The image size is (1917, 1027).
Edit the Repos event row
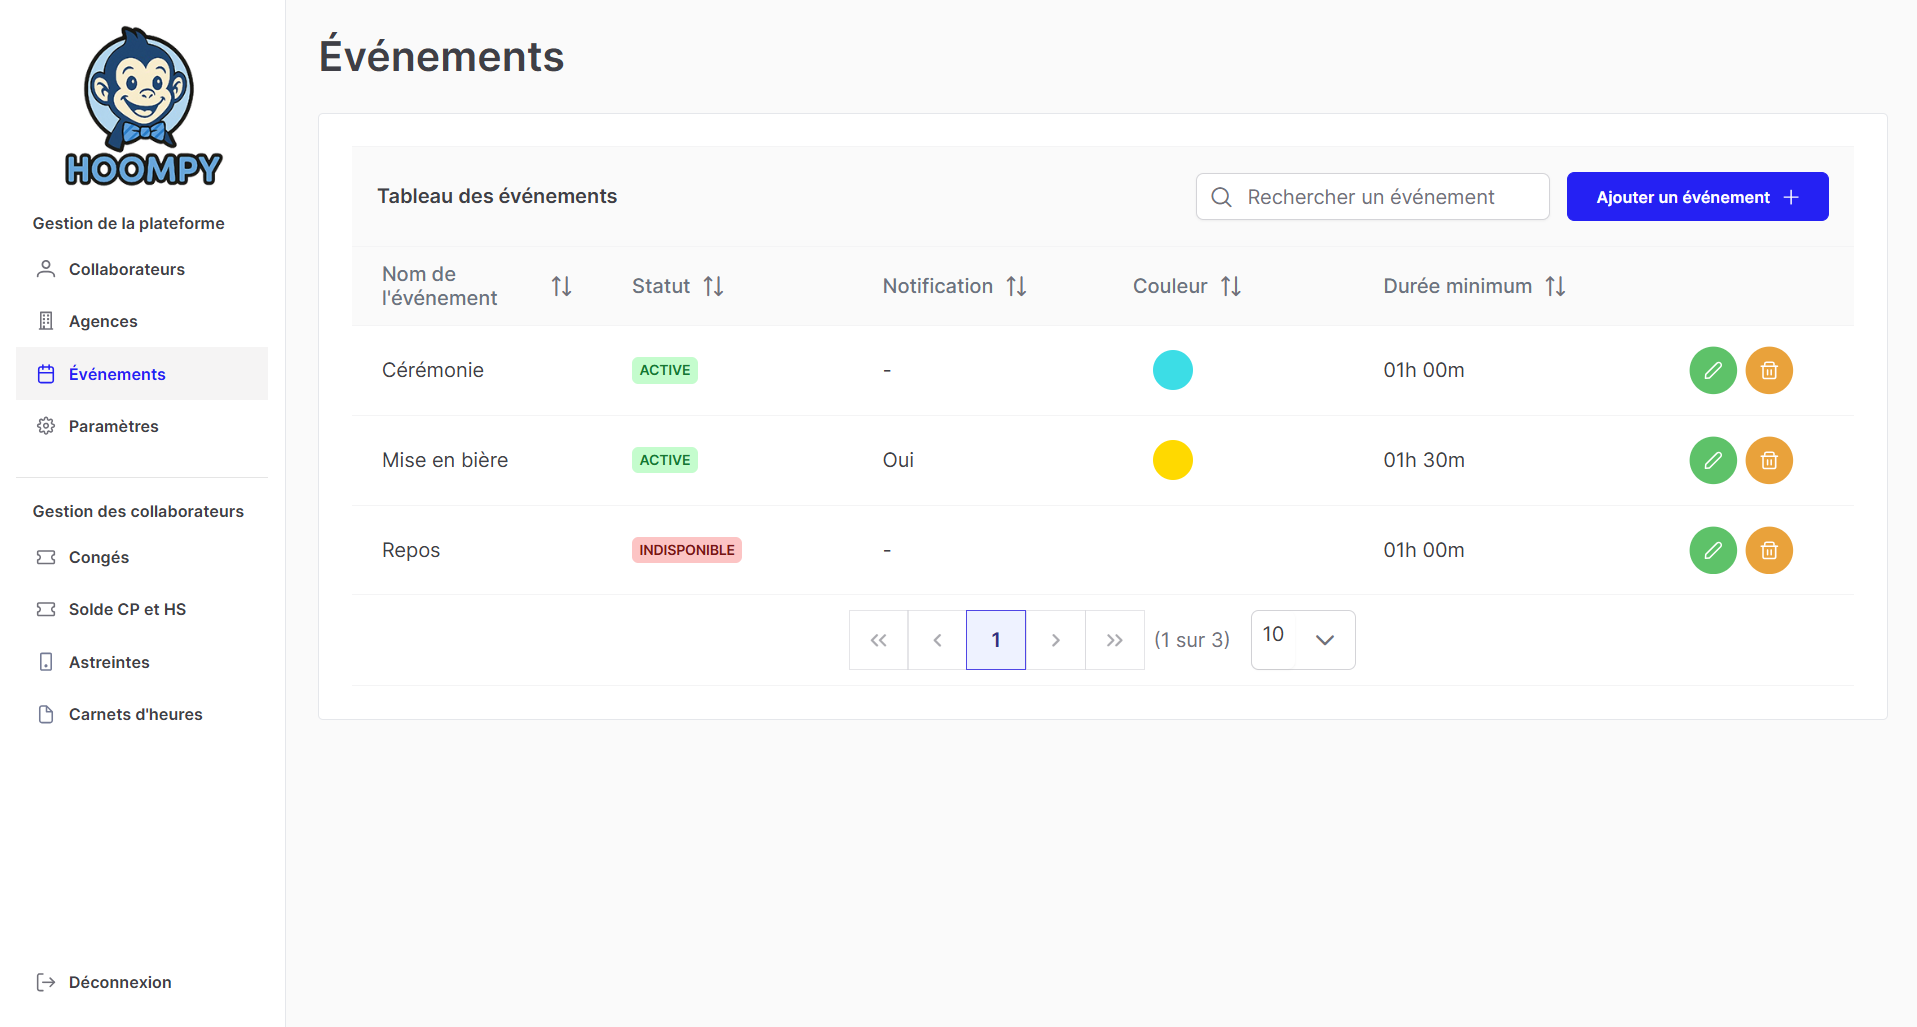[1712, 550]
